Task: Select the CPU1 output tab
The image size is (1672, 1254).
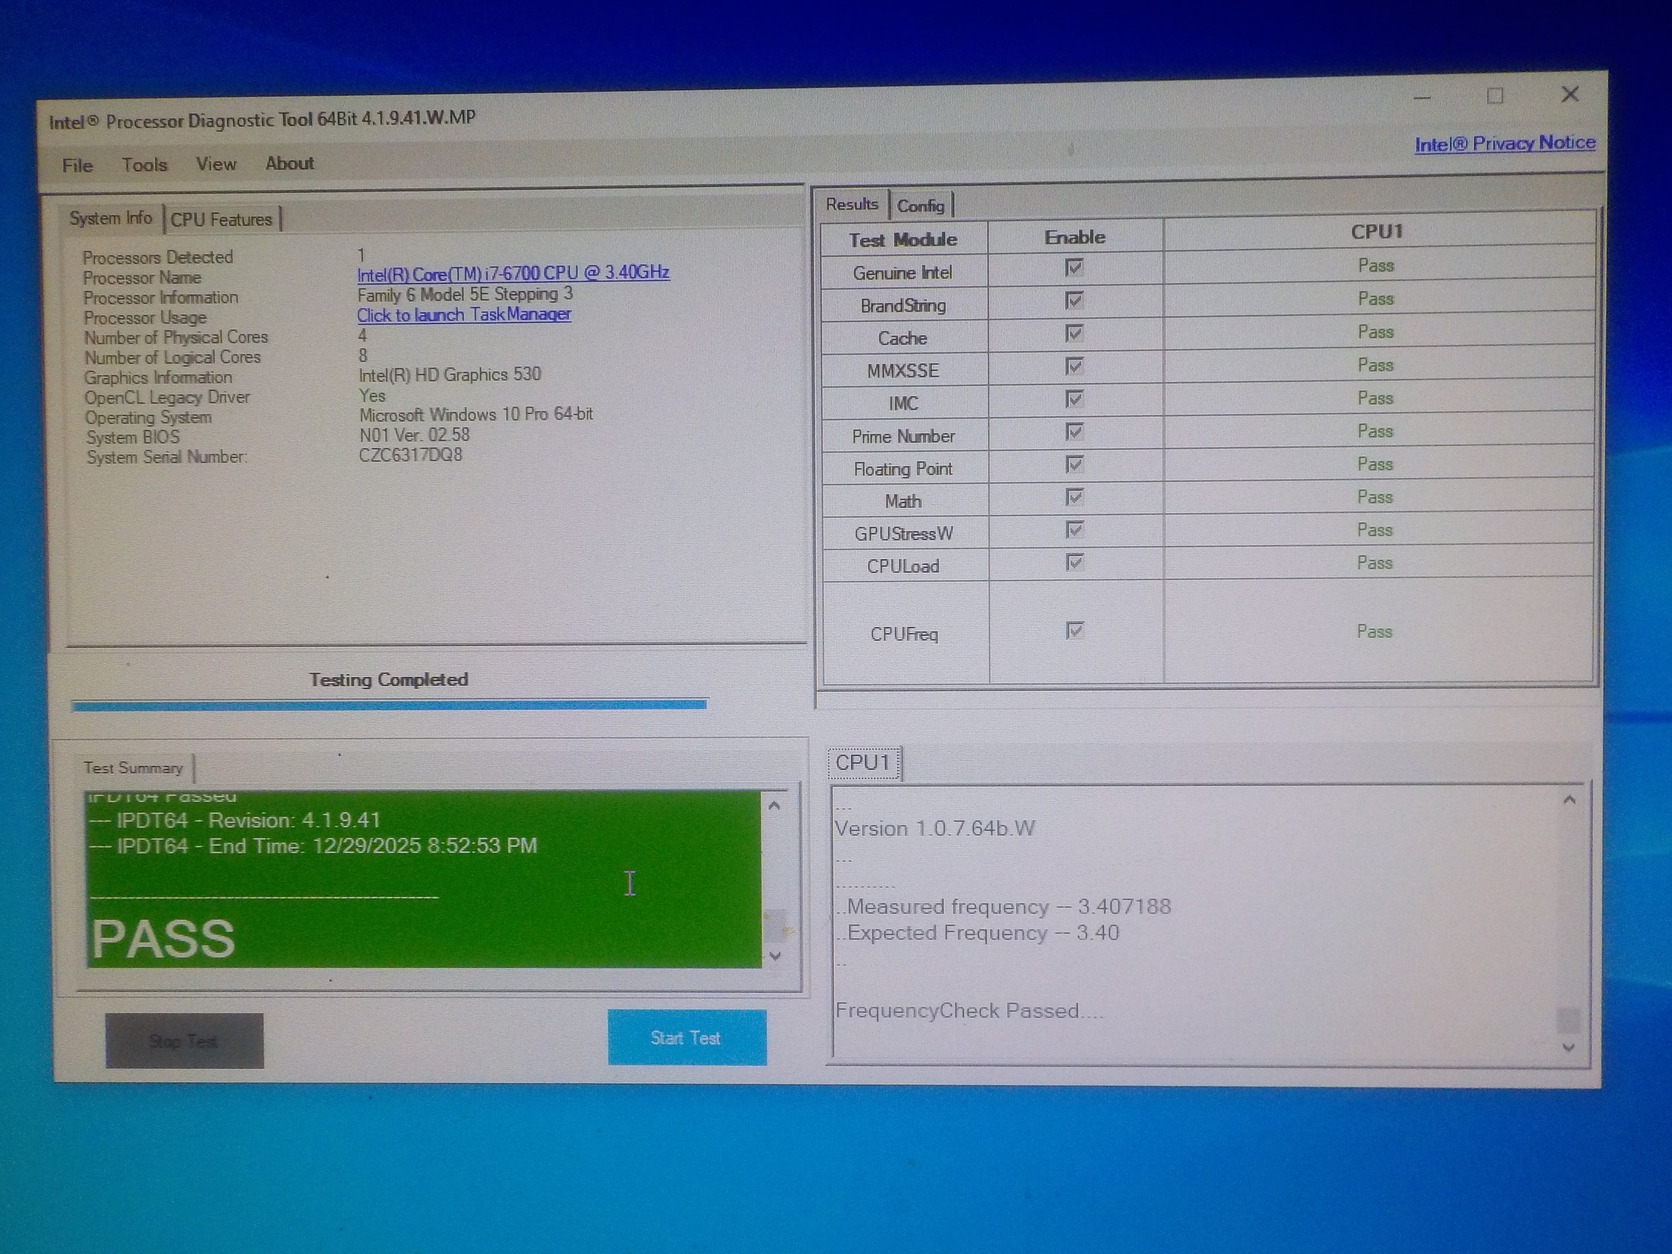Action: point(863,762)
